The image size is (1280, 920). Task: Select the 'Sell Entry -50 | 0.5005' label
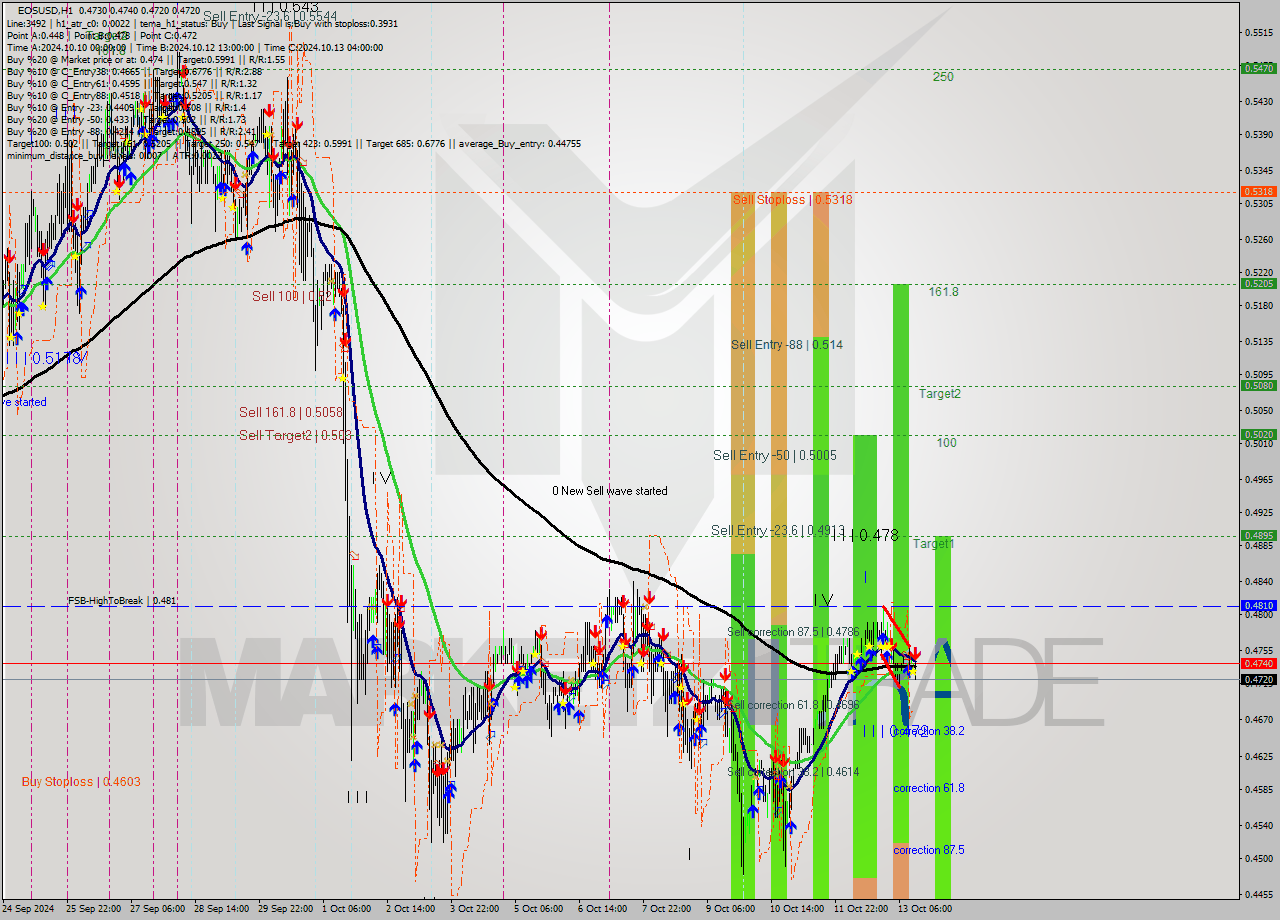tap(775, 456)
